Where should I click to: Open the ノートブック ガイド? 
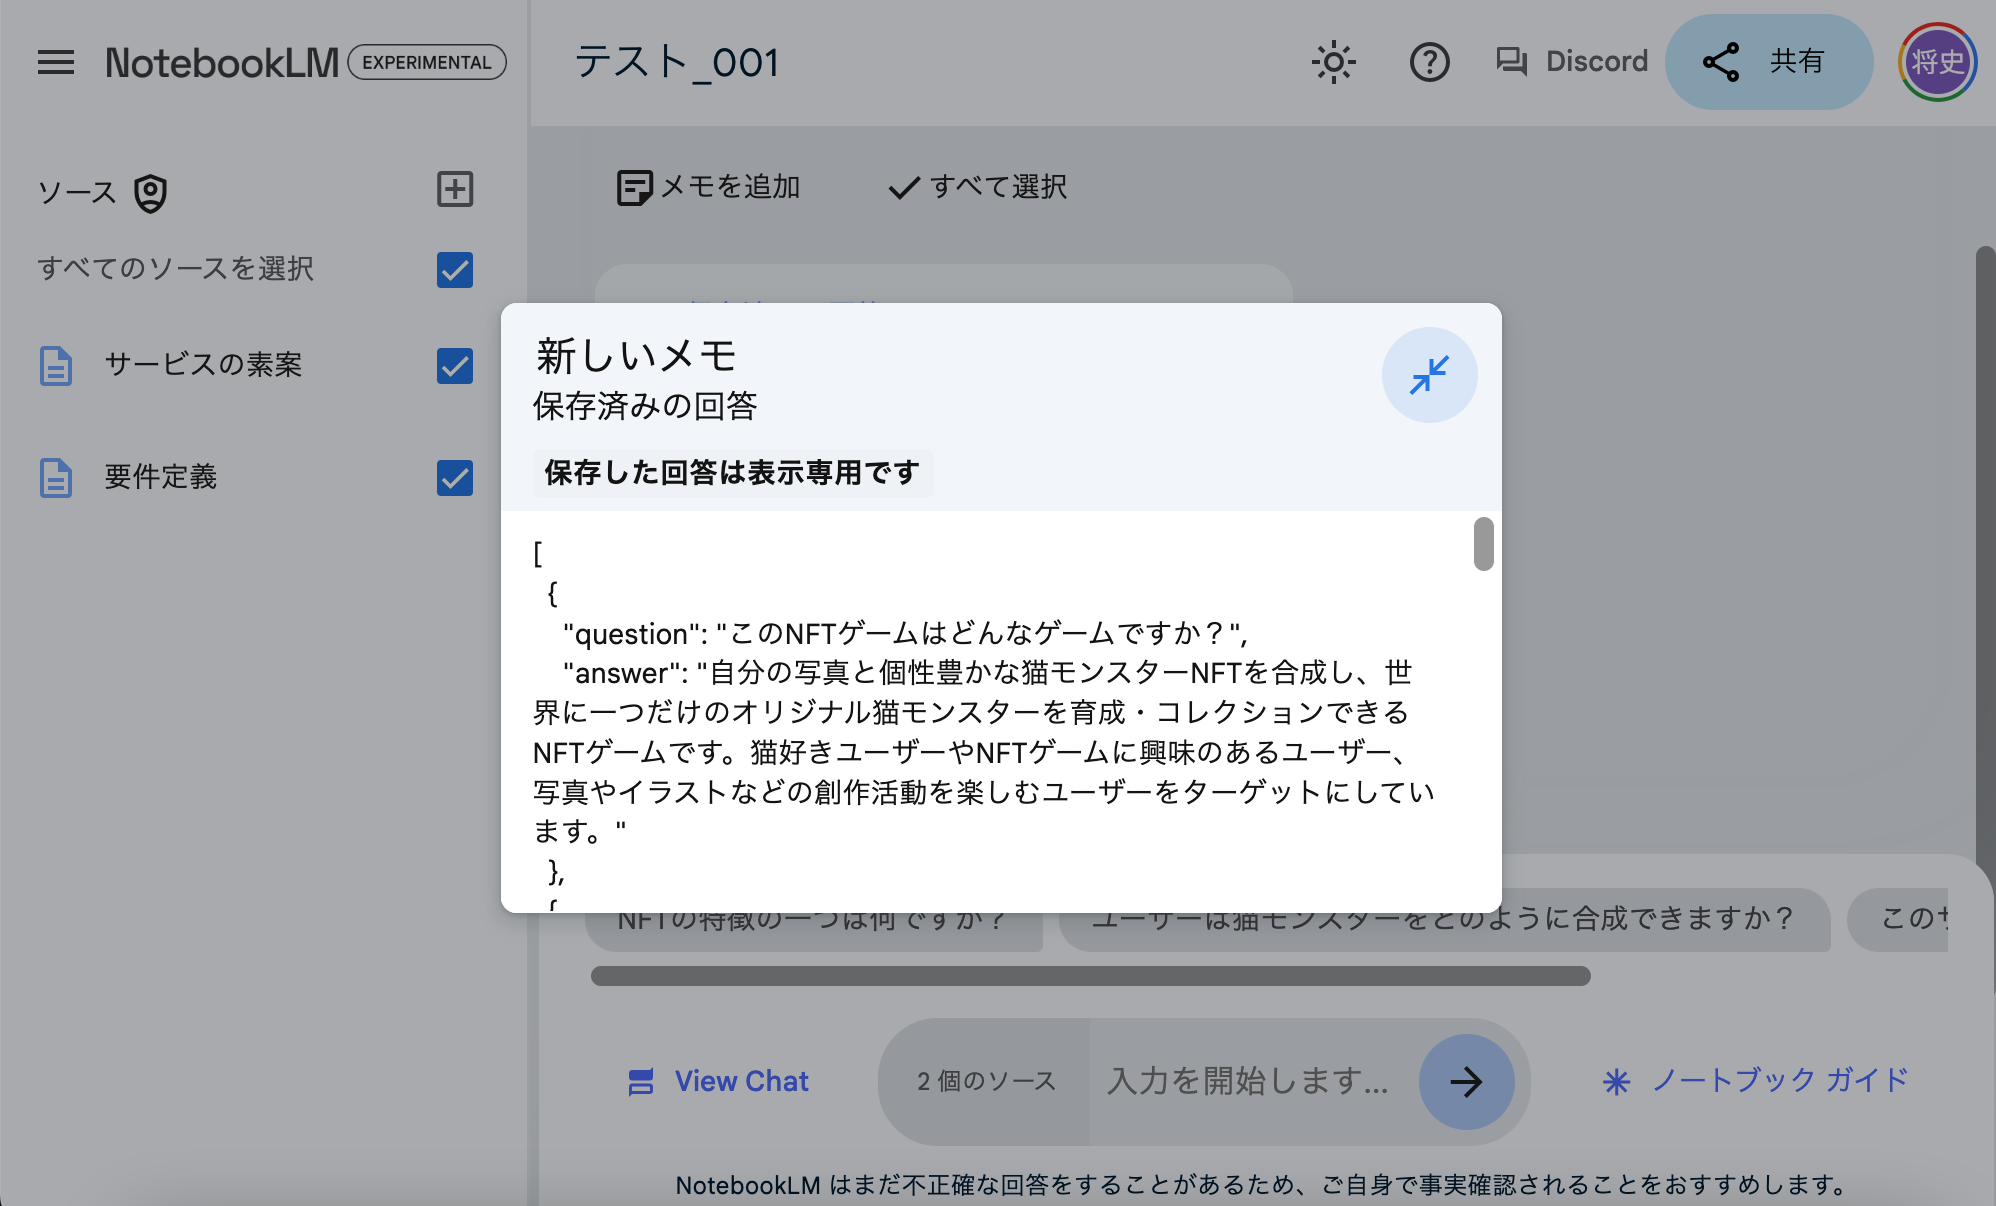(x=1755, y=1081)
